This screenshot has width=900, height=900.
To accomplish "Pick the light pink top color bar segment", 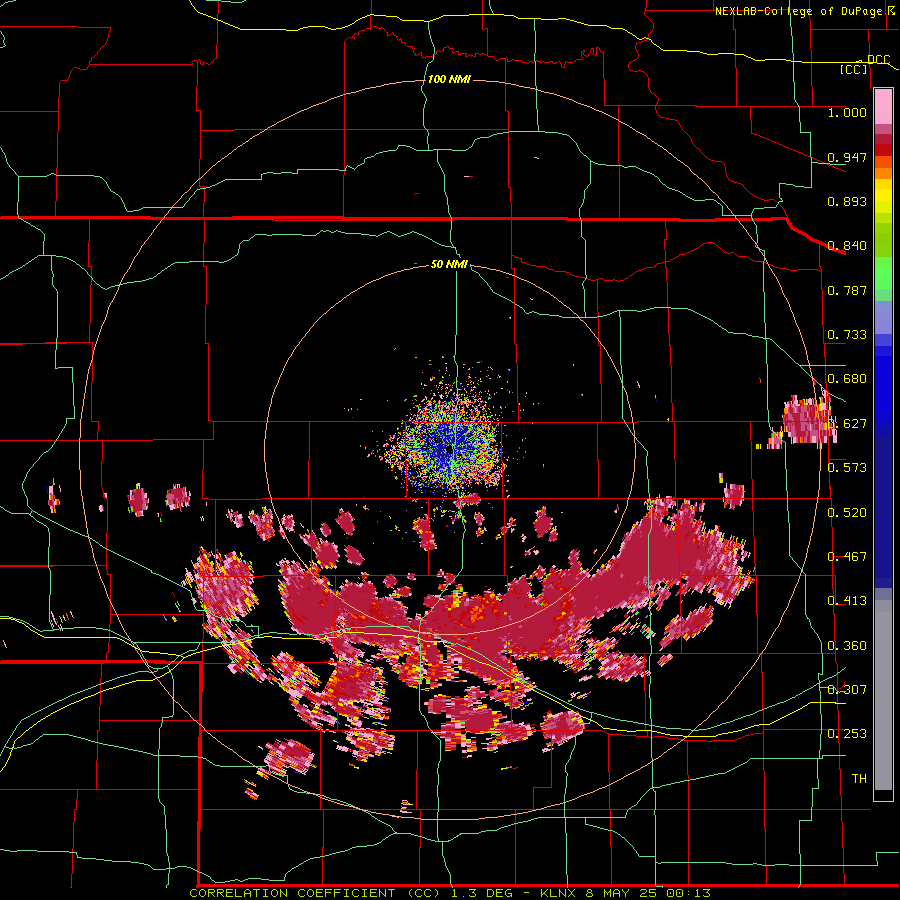I will 883,106.
